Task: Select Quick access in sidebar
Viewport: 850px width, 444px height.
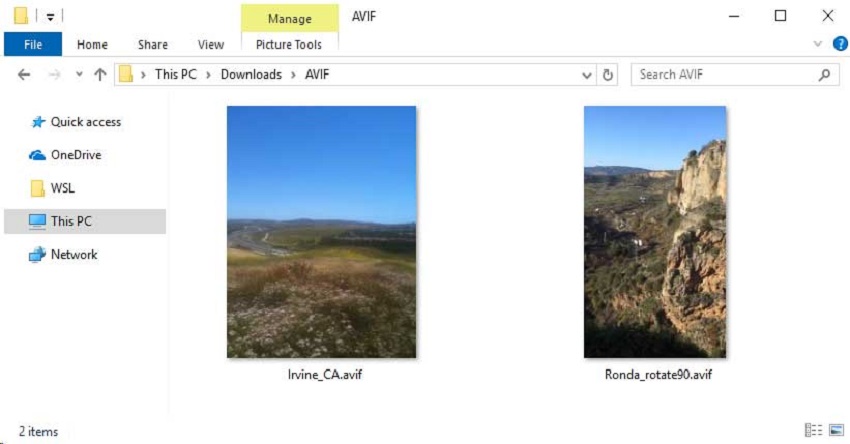Action: 85,122
